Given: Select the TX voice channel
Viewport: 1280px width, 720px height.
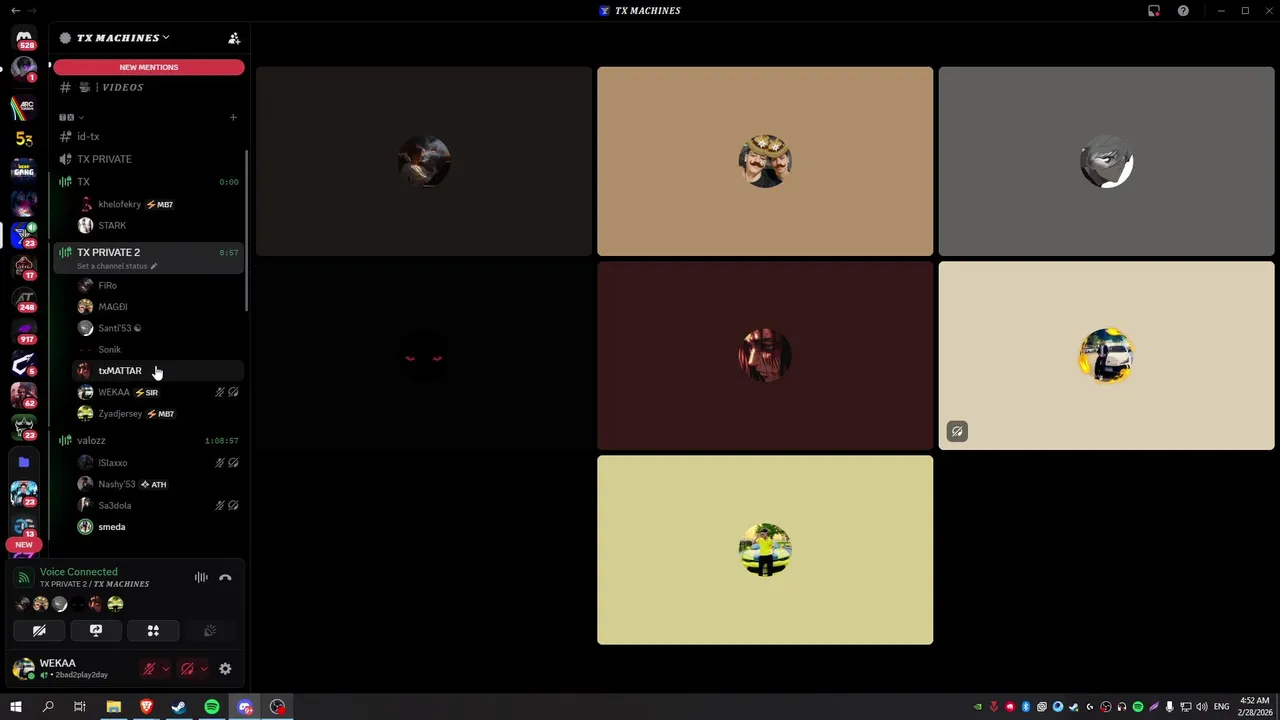Looking at the screenshot, I should click(x=148, y=182).
